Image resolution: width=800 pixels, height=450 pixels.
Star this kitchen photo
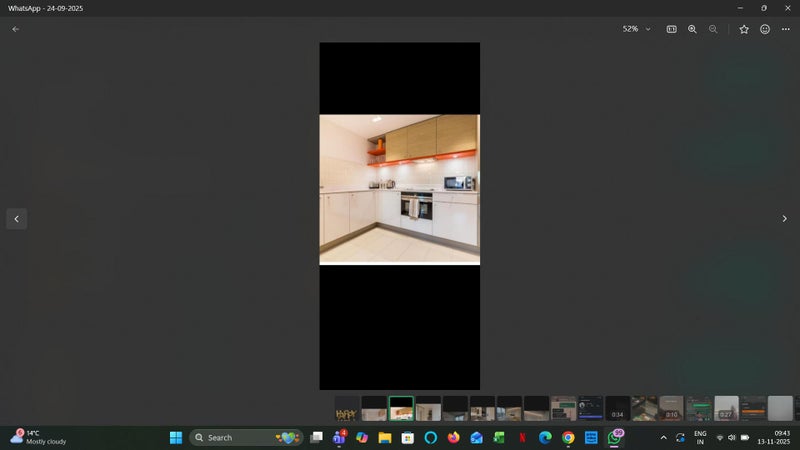pyautogui.click(x=744, y=29)
